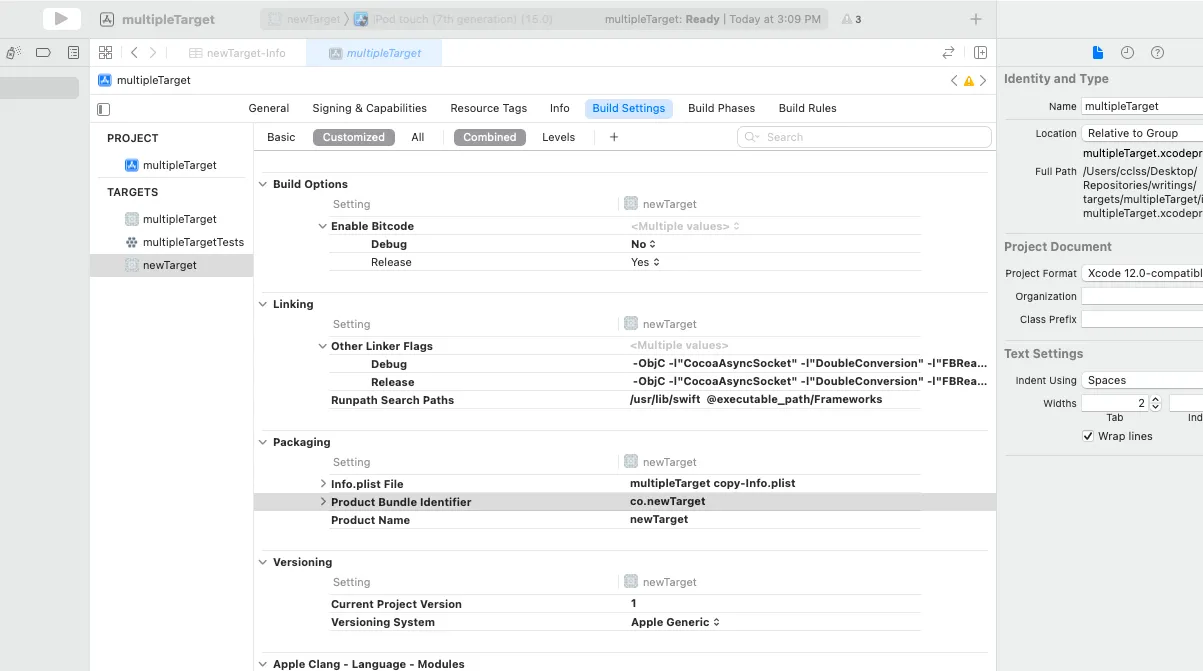Show Customized build settings

point(354,137)
